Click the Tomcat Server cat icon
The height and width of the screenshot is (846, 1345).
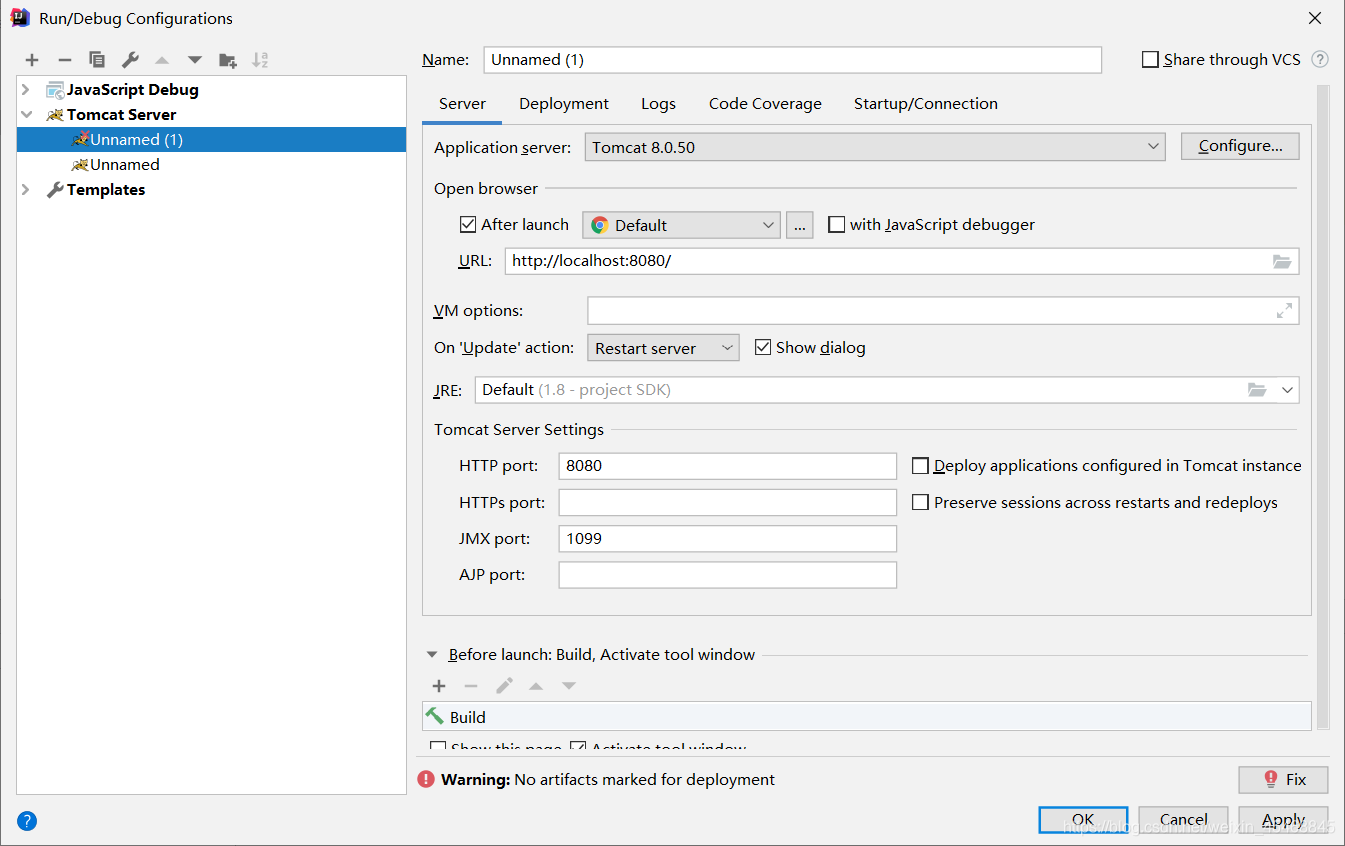[x=55, y=115]
